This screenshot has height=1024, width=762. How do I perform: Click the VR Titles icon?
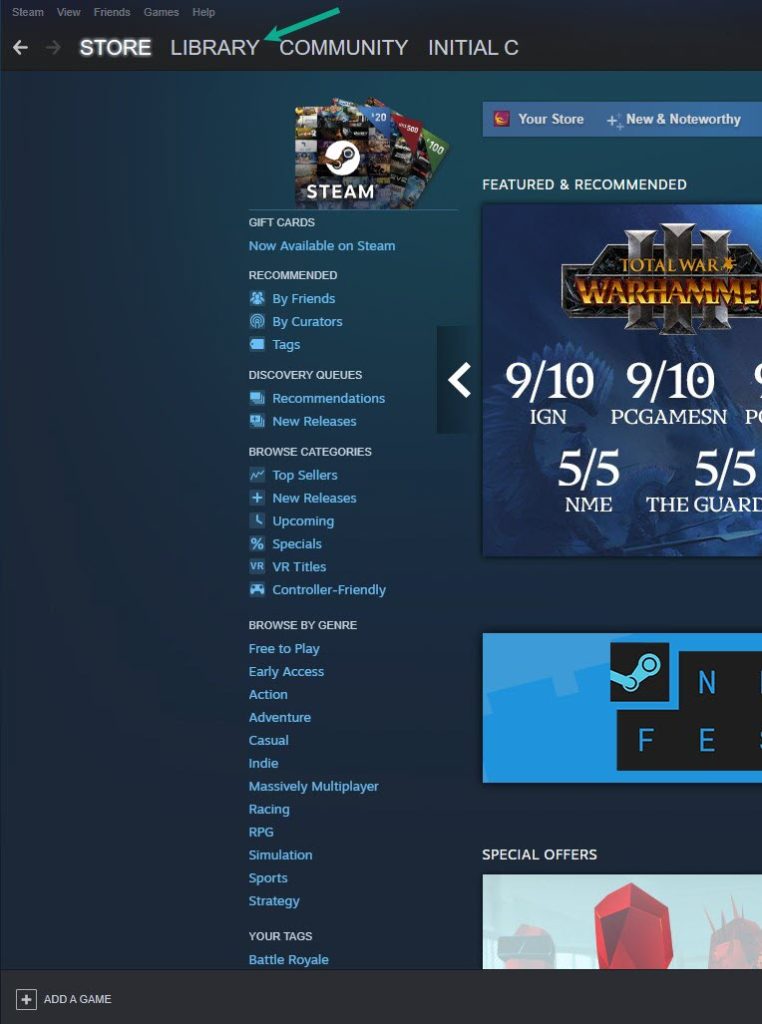[x=257, y=566]
